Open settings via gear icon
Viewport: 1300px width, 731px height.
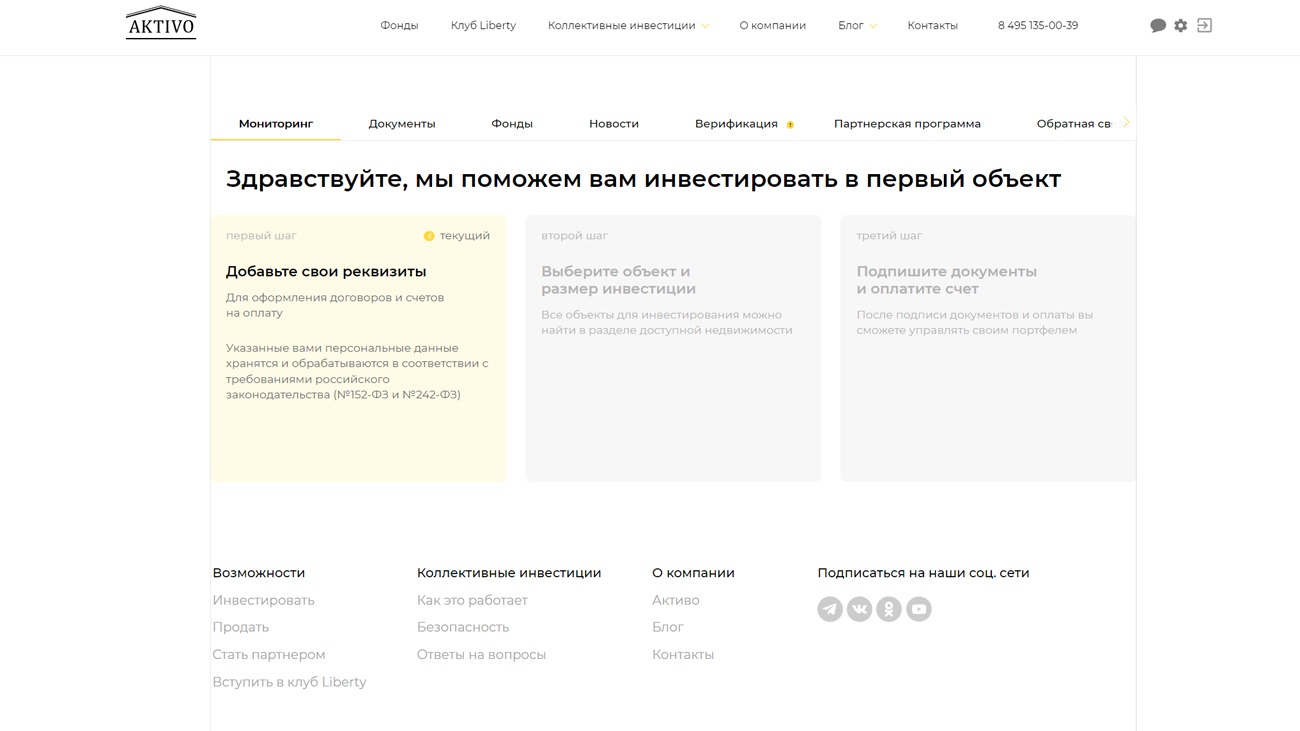pos(1181,26)
